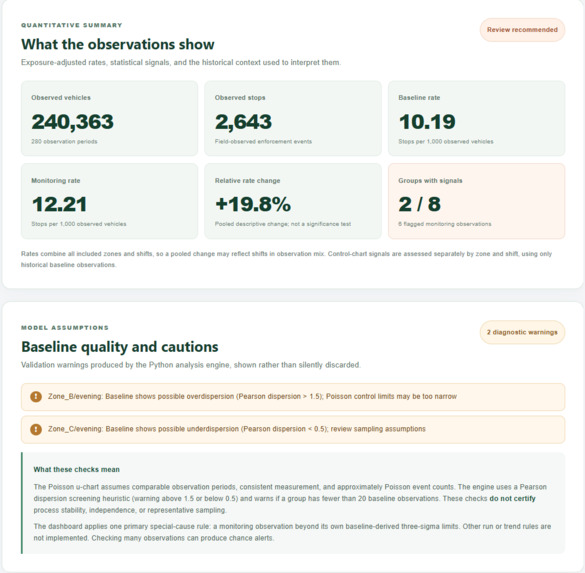This screenshot has height=573, width=585.
Task: Click the Quantitative Summary section label
Action: pyautogui.click(x=72, y=25)
